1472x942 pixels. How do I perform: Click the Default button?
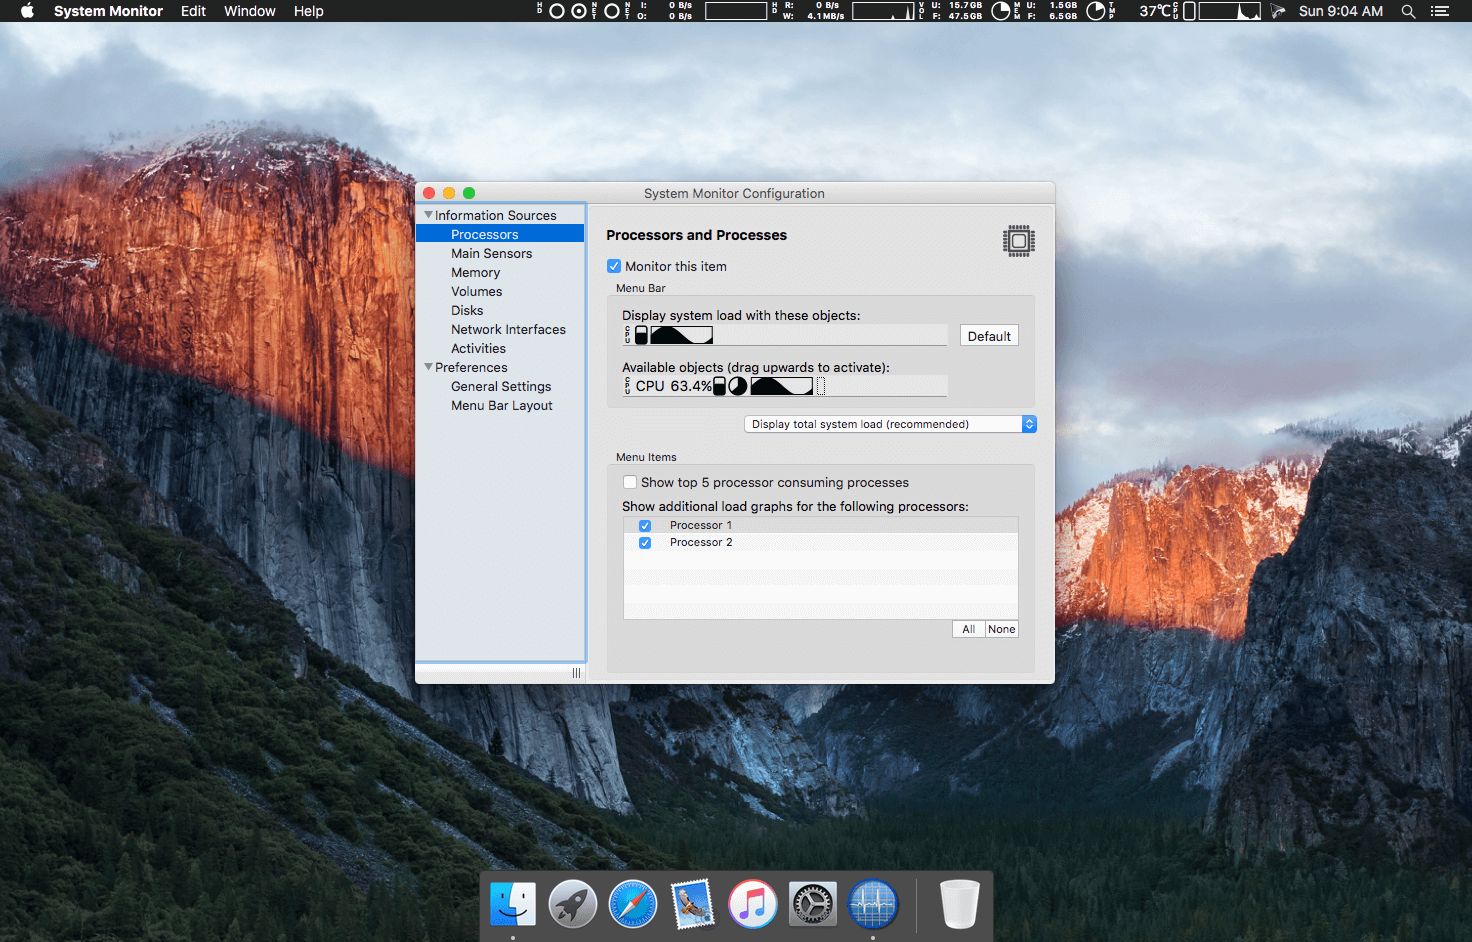click(x=989, y=336)
